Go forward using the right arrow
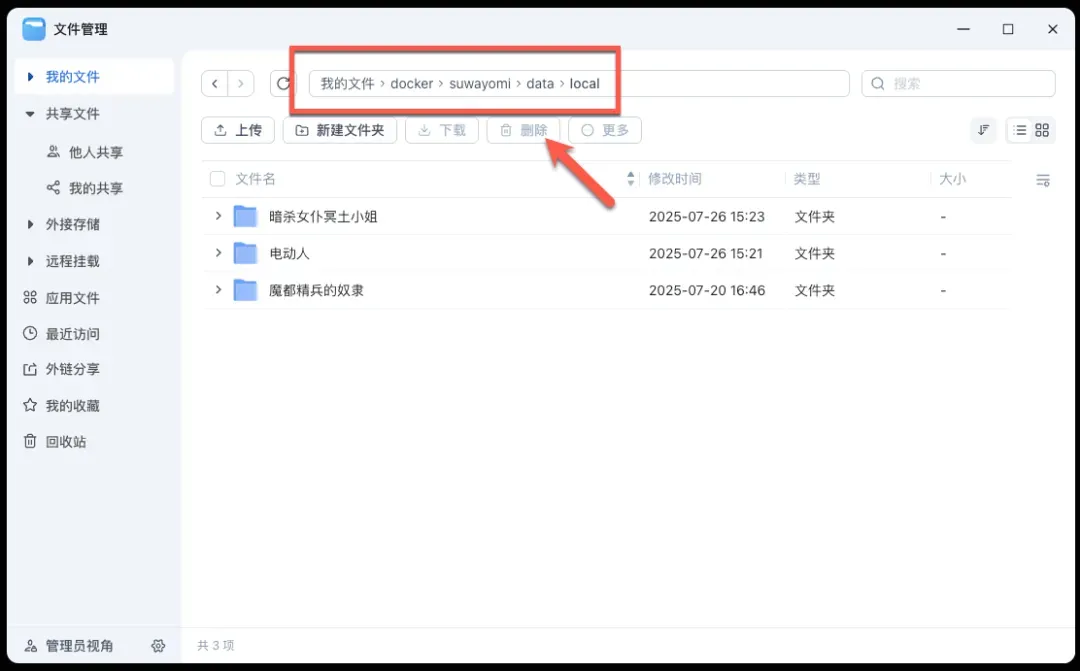The image size is (1080, 671). coord(240,83)
